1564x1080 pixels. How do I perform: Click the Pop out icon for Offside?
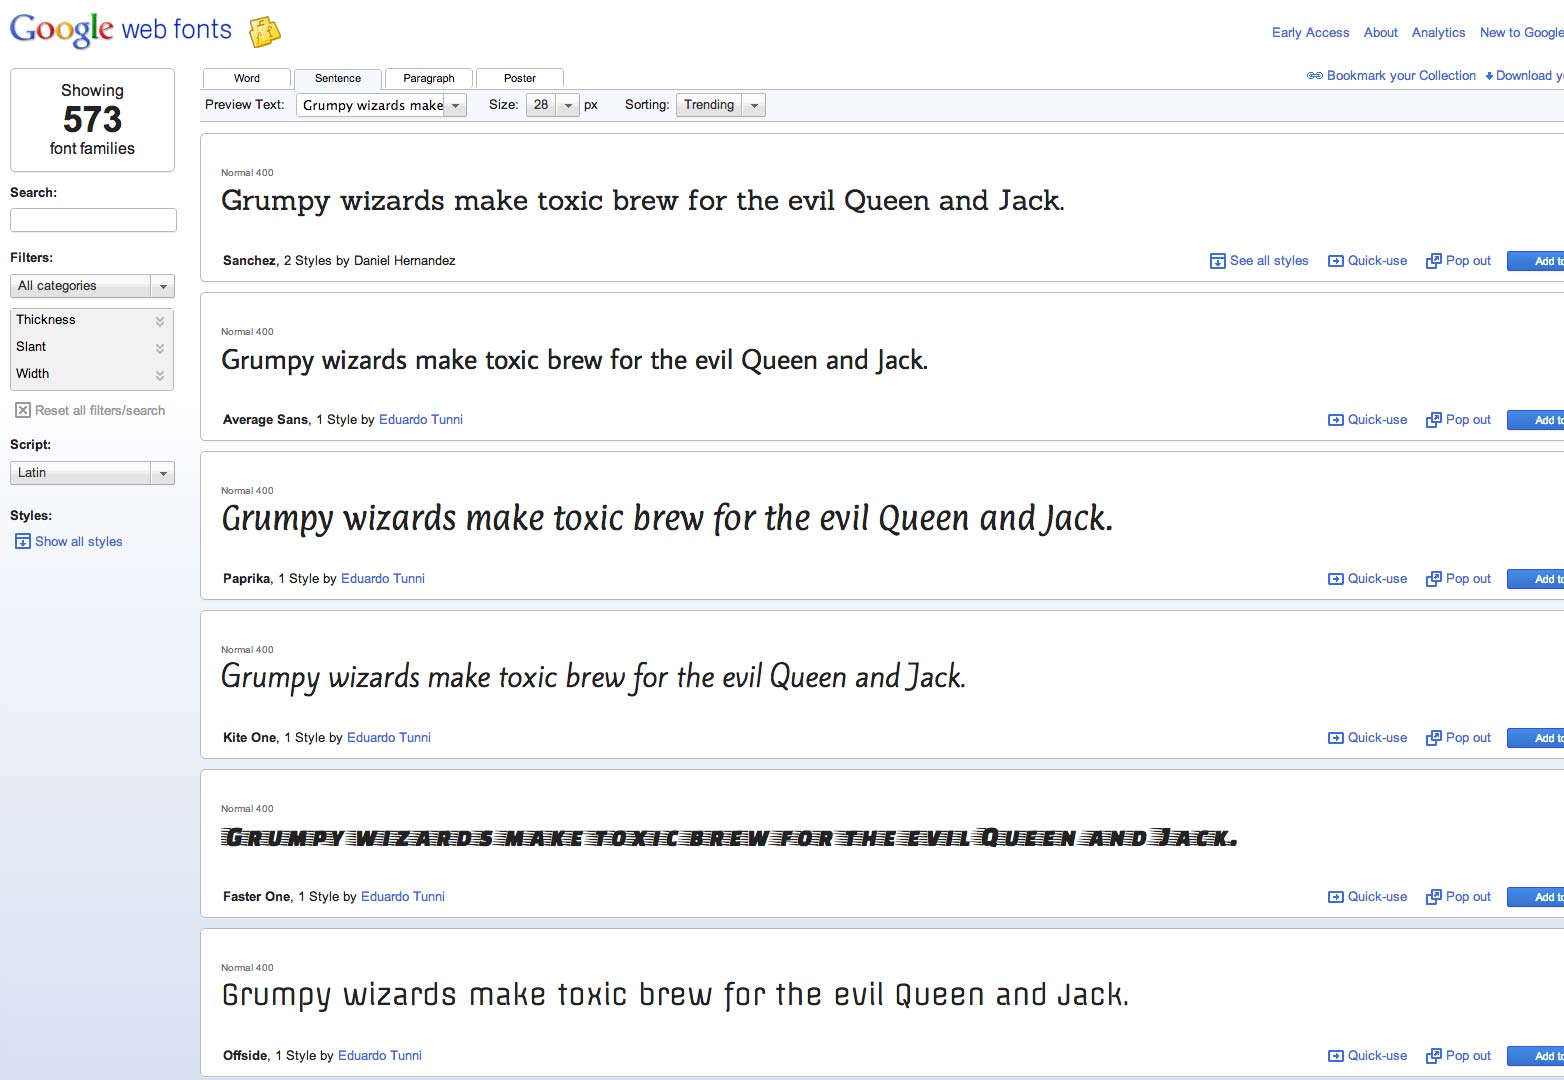click(1434, 1056)
